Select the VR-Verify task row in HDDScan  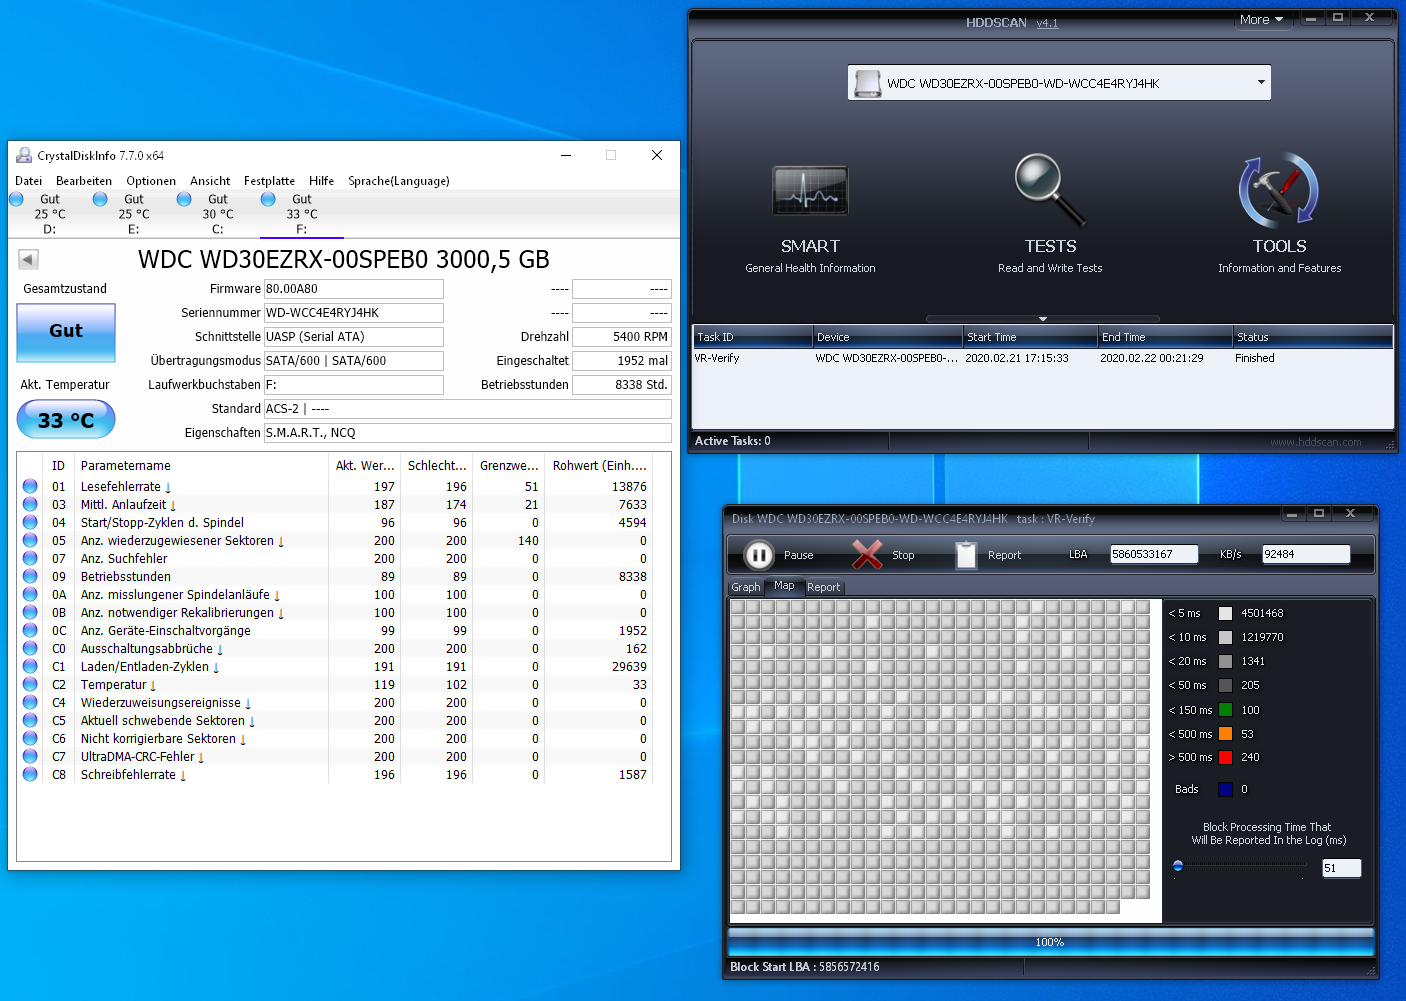point(1043,358)
